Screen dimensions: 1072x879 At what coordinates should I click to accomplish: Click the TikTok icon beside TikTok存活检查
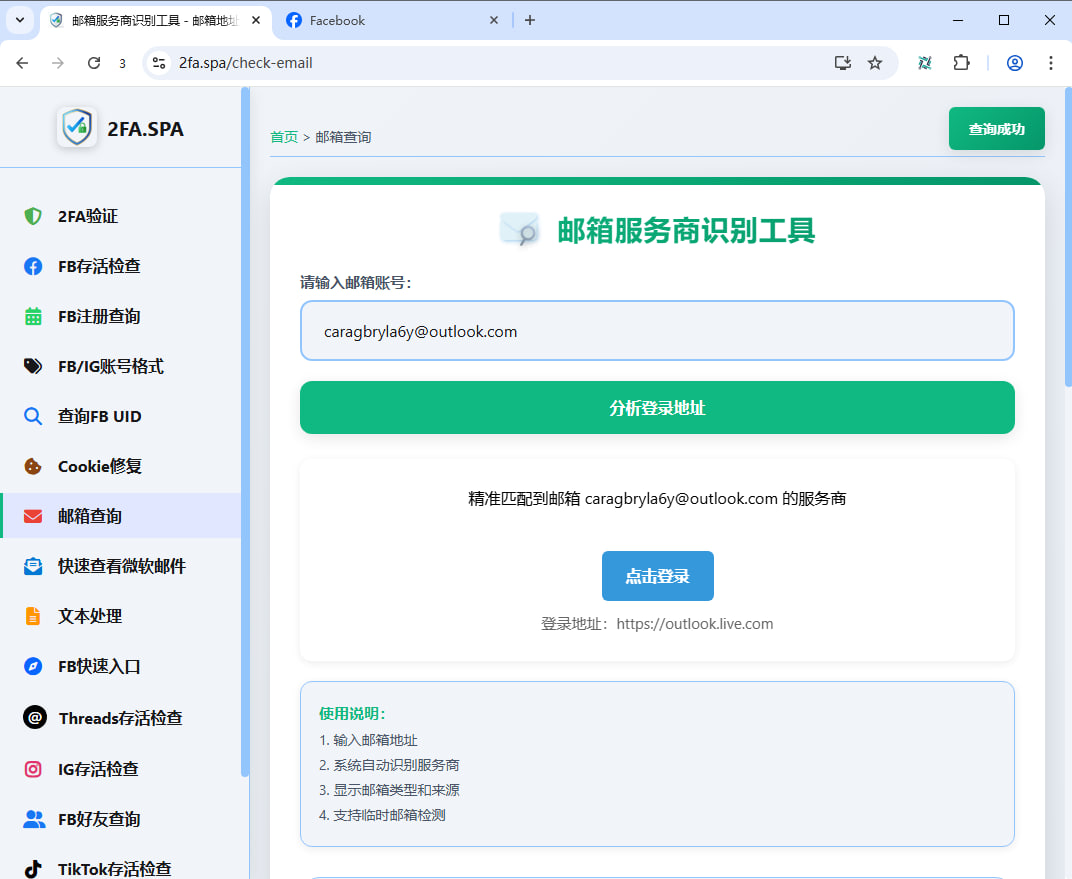pyautogui.click(x=33, y=869)
